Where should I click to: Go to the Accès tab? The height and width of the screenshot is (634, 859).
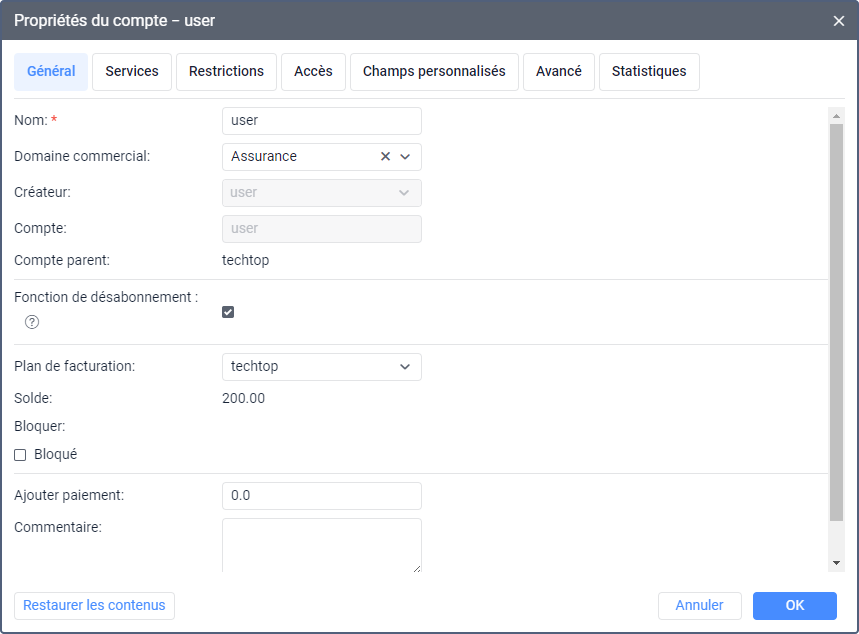[x=313, y=72]
